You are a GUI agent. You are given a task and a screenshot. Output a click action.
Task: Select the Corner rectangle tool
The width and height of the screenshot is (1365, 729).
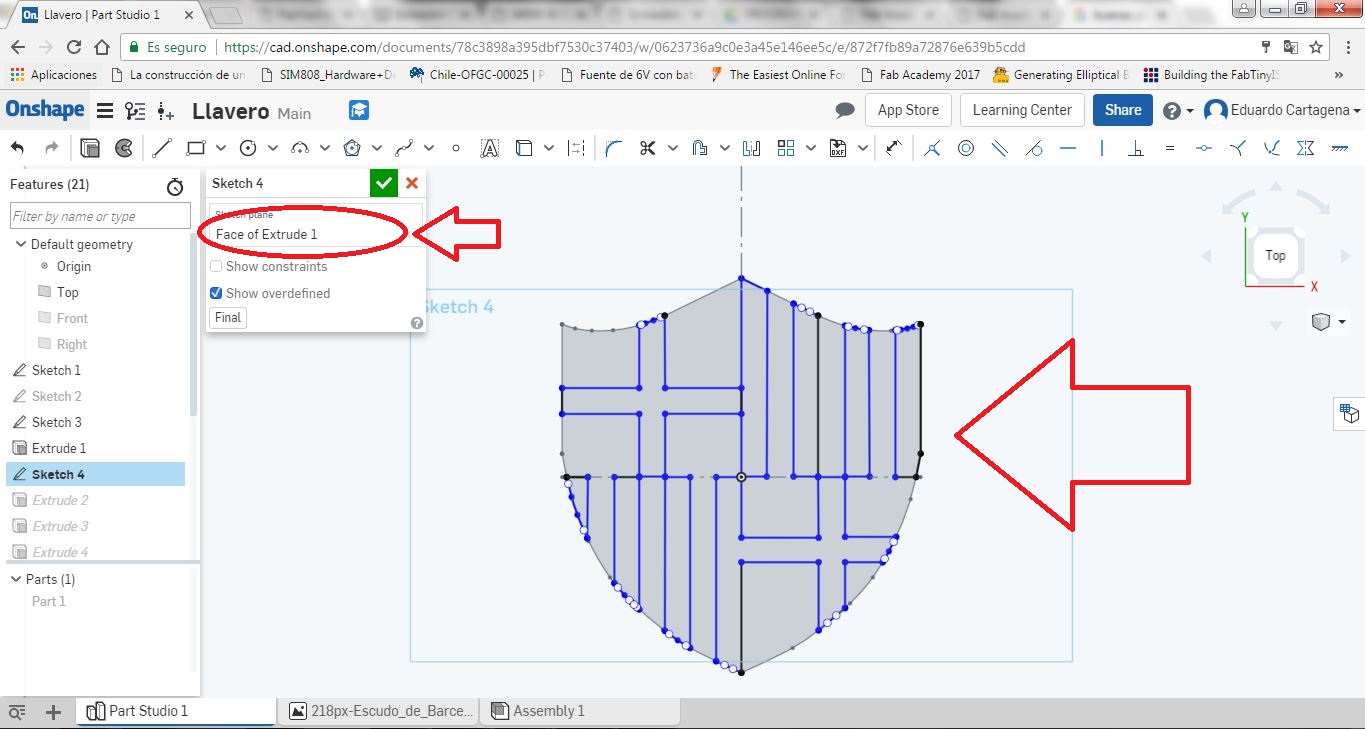[x=196, y=148]
